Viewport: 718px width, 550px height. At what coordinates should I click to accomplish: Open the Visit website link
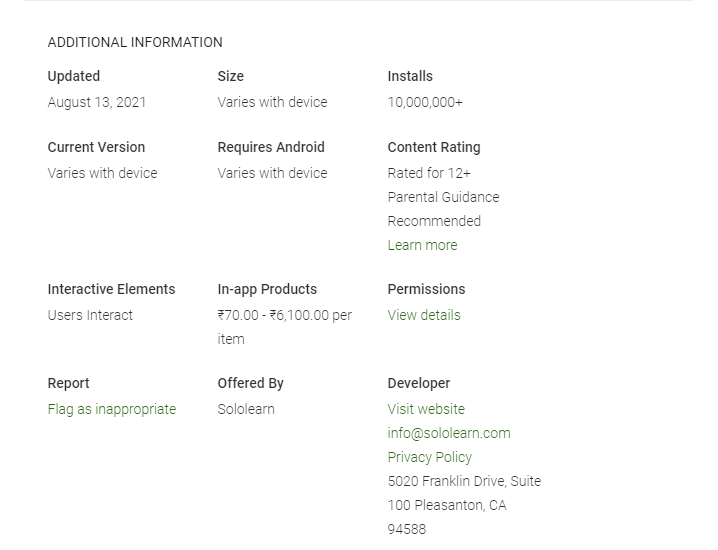[x=426, y=409]
